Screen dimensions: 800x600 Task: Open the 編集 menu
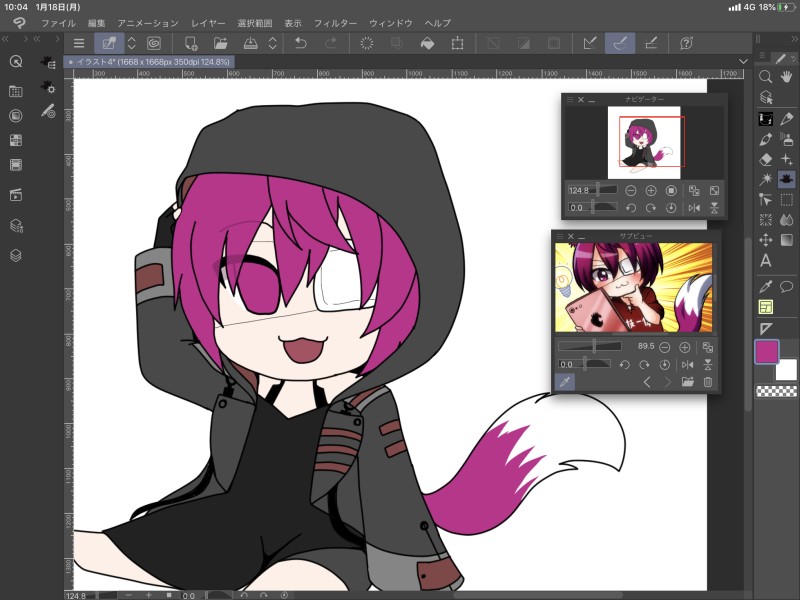pos(96,23)
